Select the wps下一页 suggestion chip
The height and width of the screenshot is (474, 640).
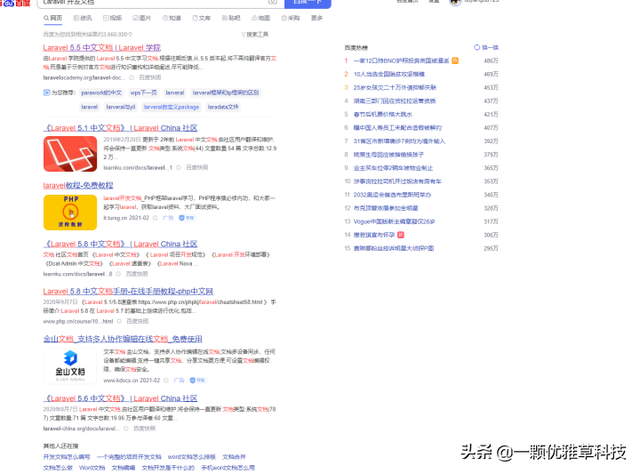pos(143,93)
